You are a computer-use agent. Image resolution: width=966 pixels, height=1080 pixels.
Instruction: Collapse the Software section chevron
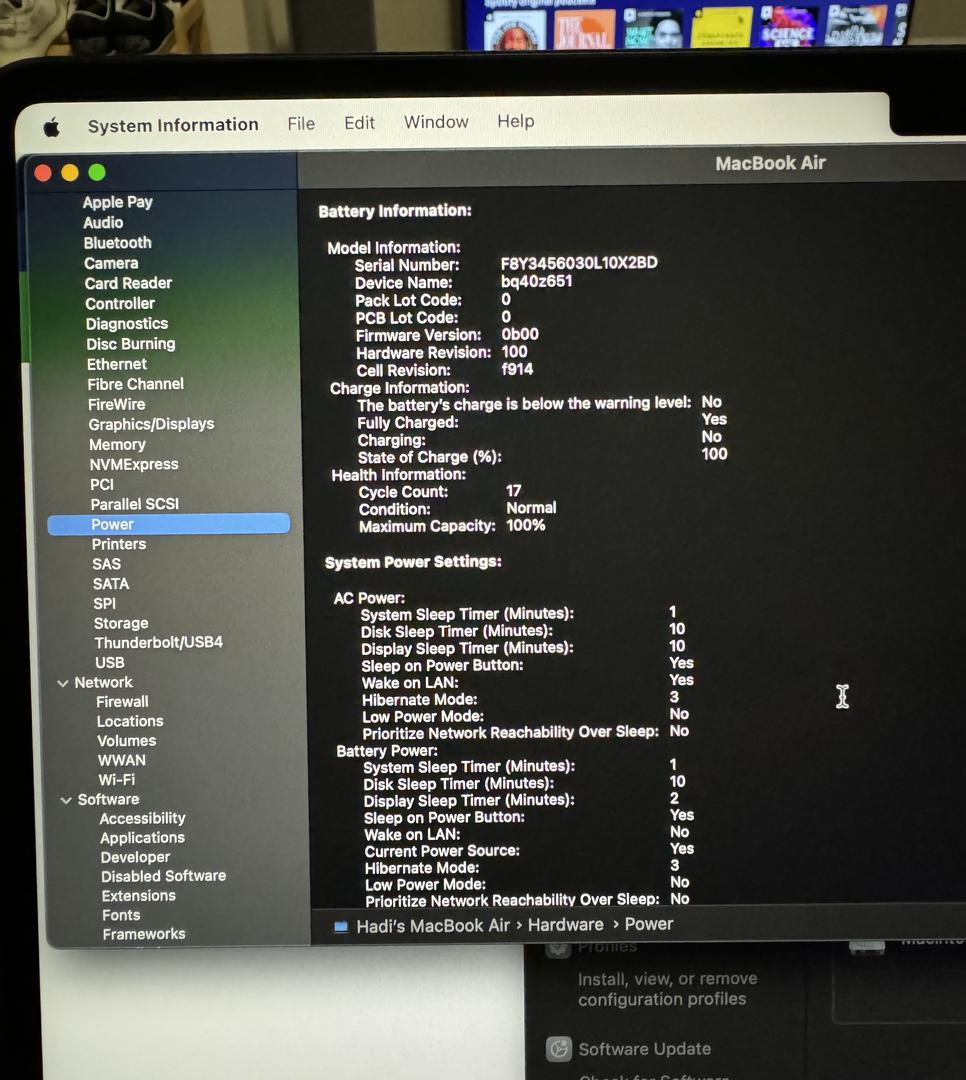[x=66, y=800]
